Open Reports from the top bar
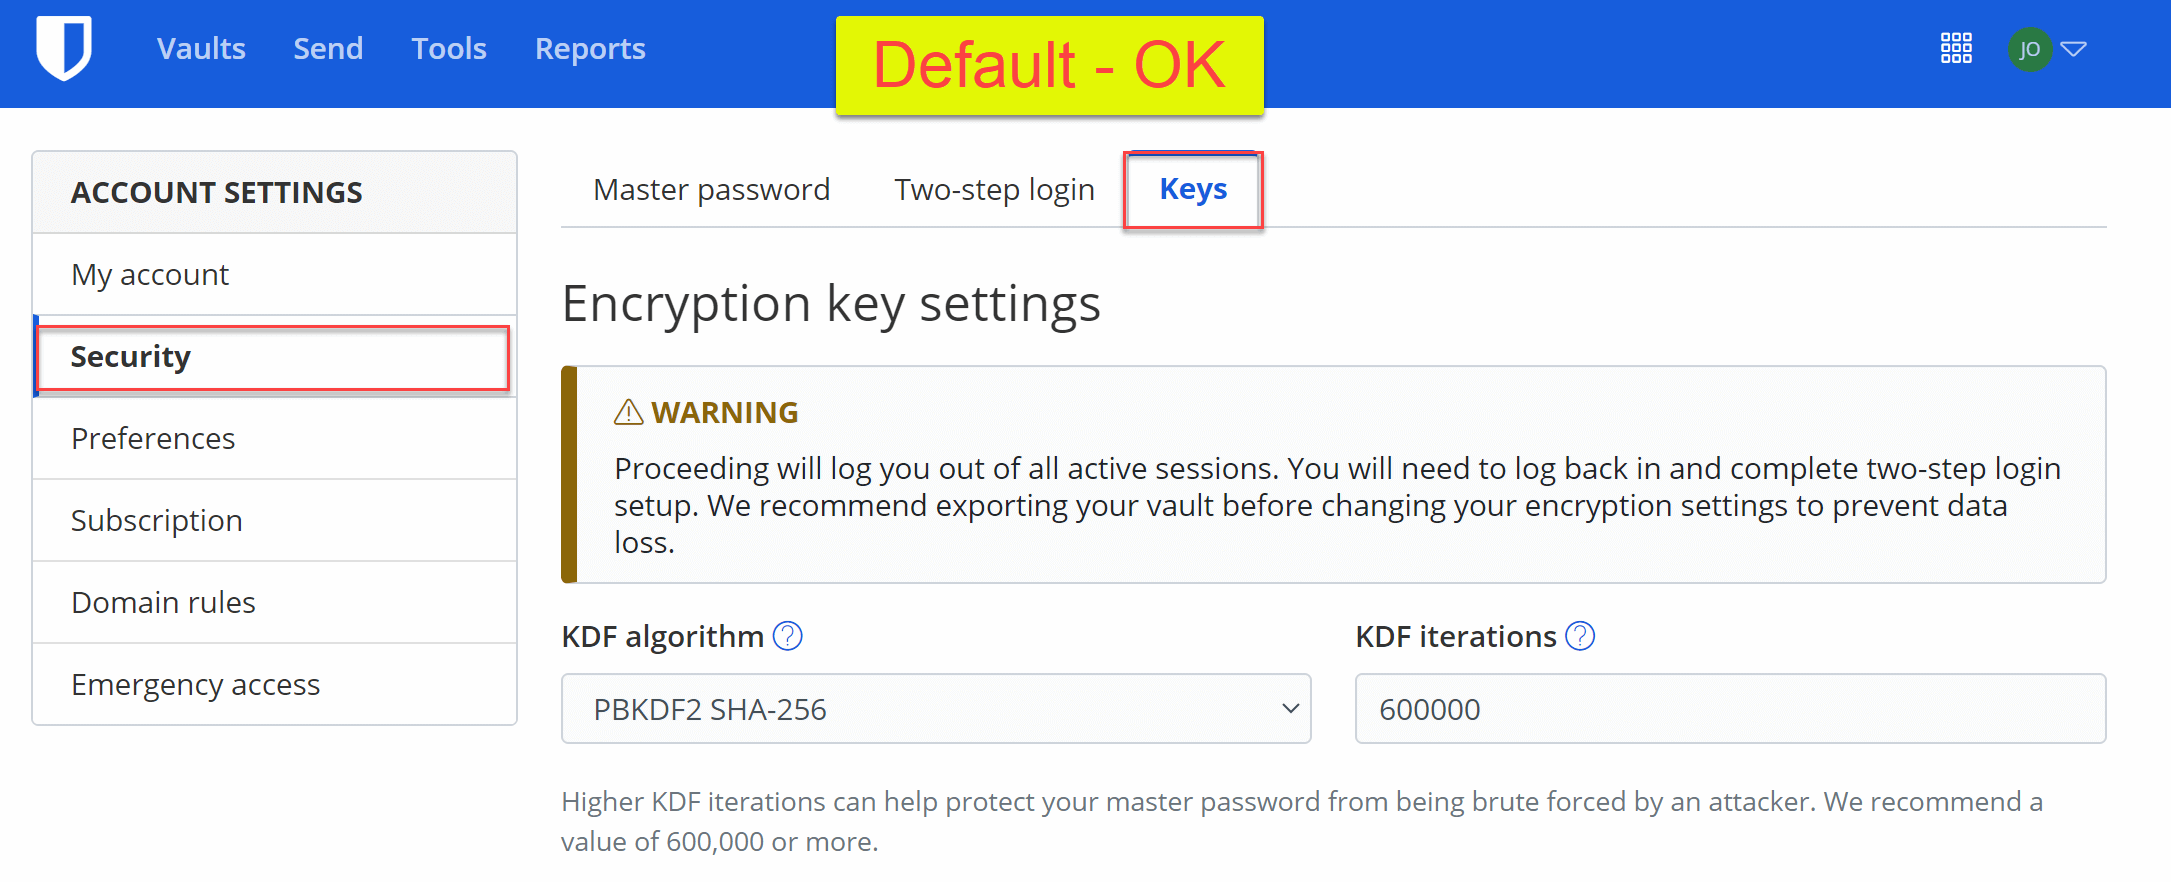Screen dimensions: 2171x882 pyautogui.click(x=590, y=48)
